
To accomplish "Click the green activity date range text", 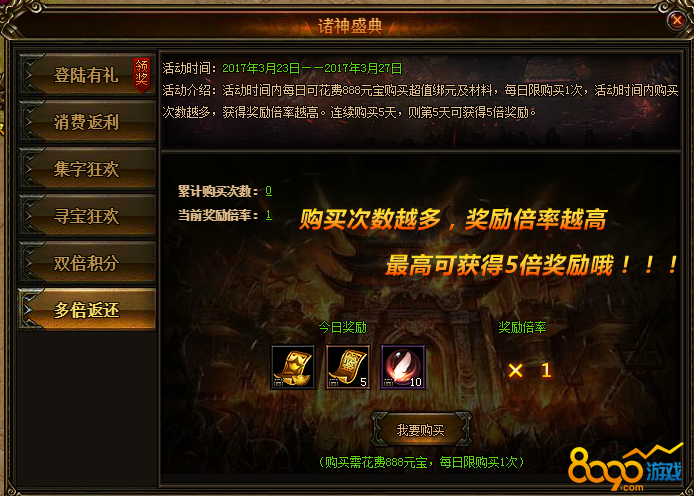I will [x=312, y=68].
